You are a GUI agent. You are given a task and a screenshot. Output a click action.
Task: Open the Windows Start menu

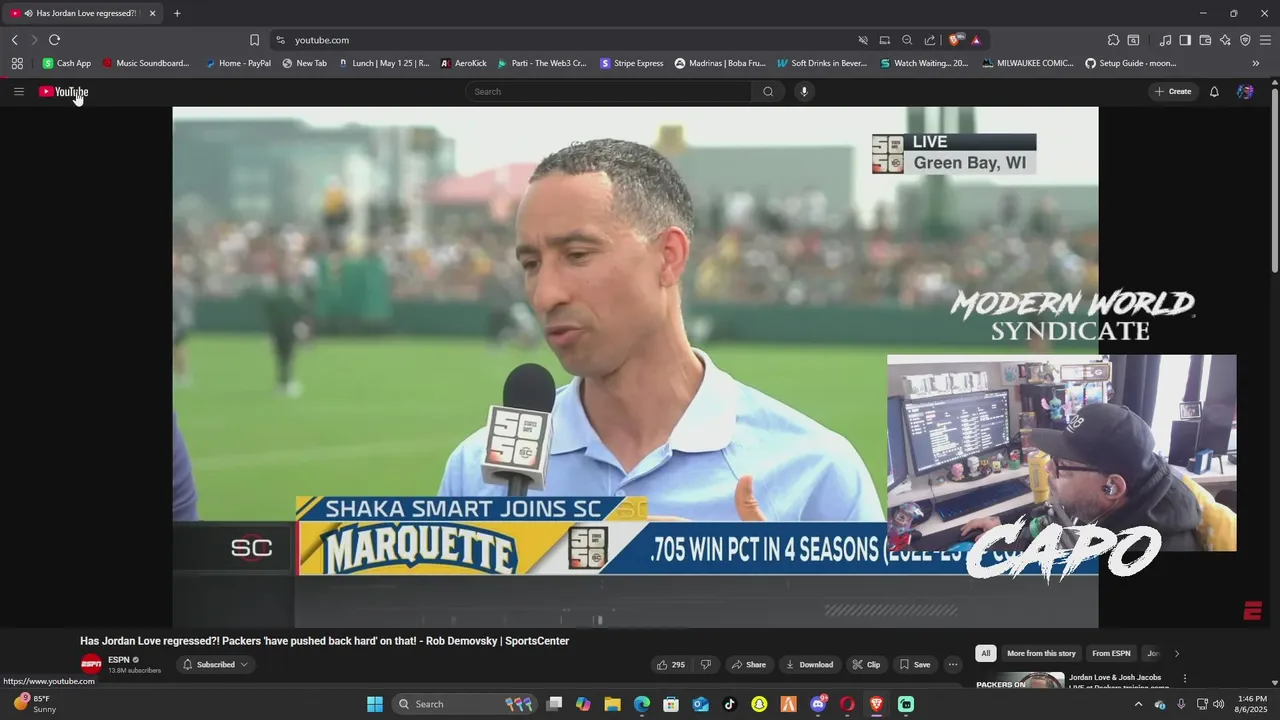[375, 704]
